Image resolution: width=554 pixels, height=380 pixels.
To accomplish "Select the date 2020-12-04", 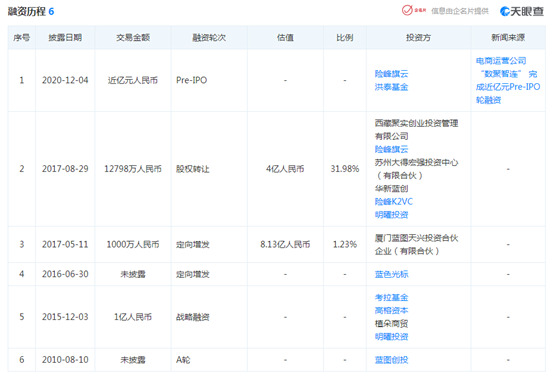I will point(65,81).
